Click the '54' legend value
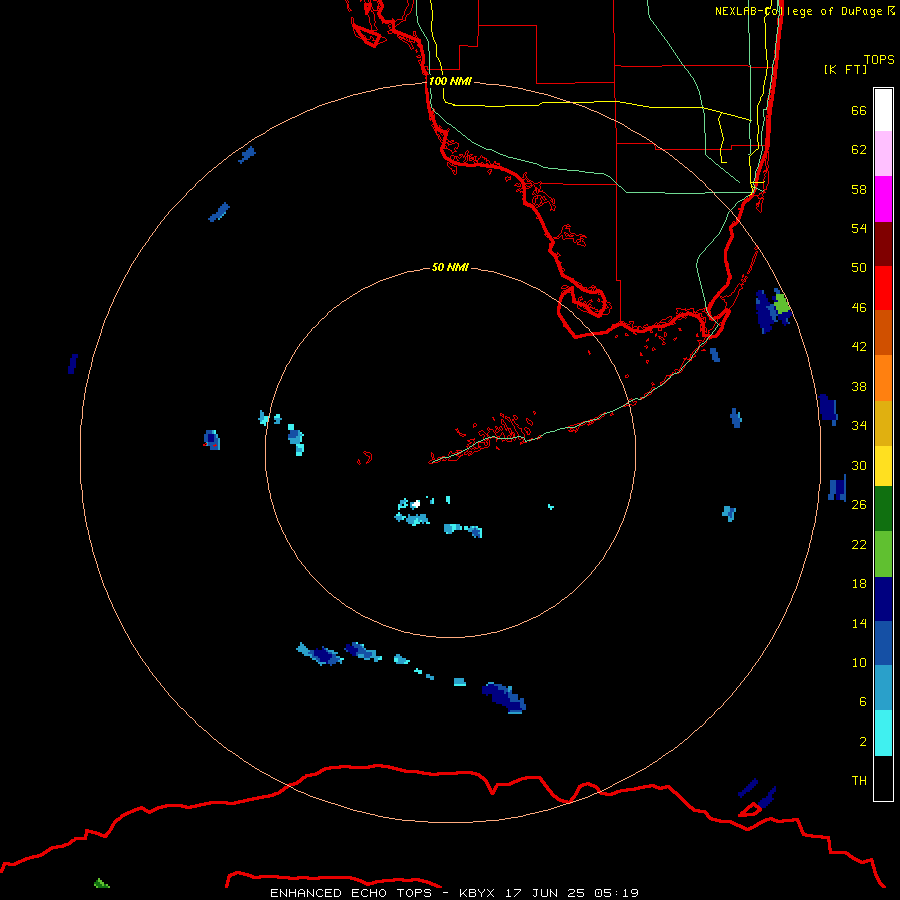The height and width of the screenshot is (900, 900). coord(859,228)
